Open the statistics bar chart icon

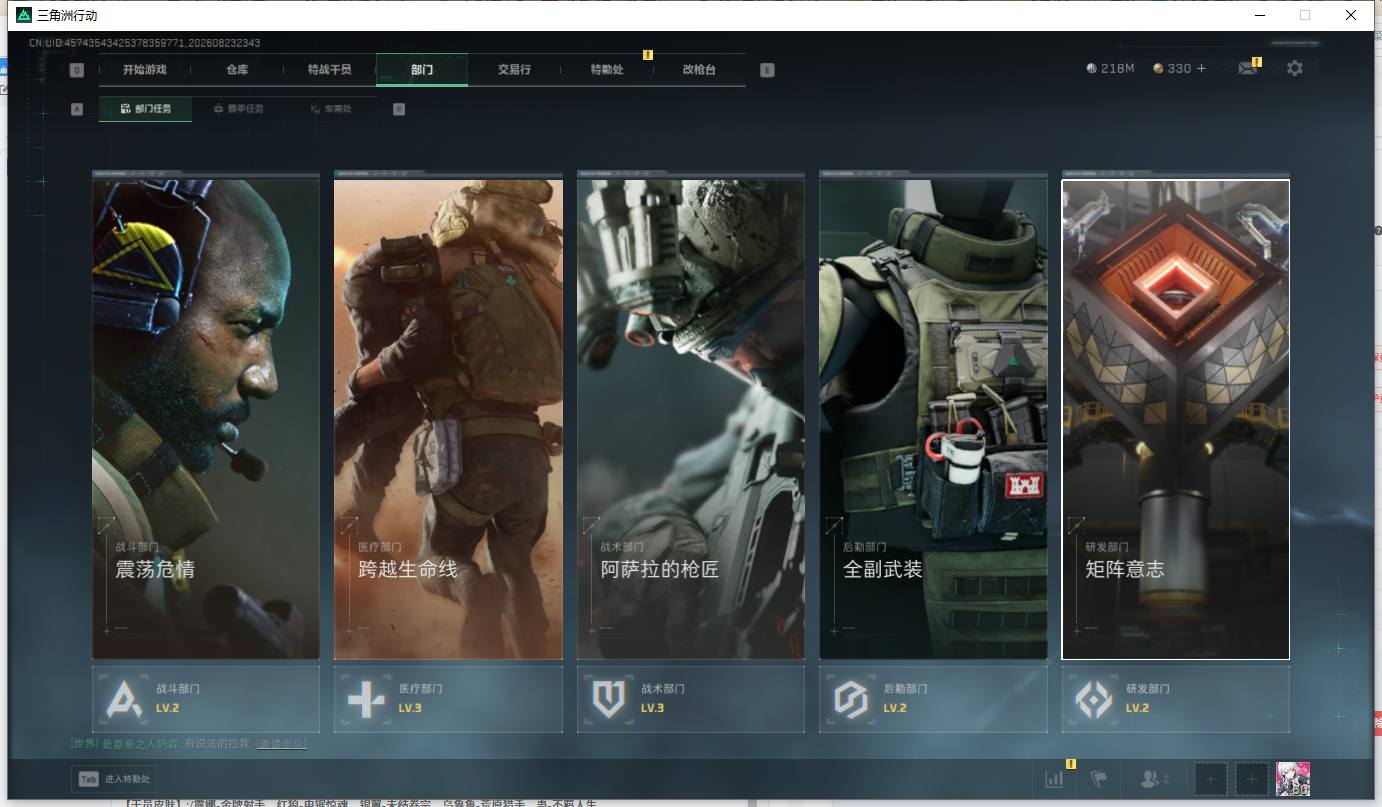[1054, 779]
